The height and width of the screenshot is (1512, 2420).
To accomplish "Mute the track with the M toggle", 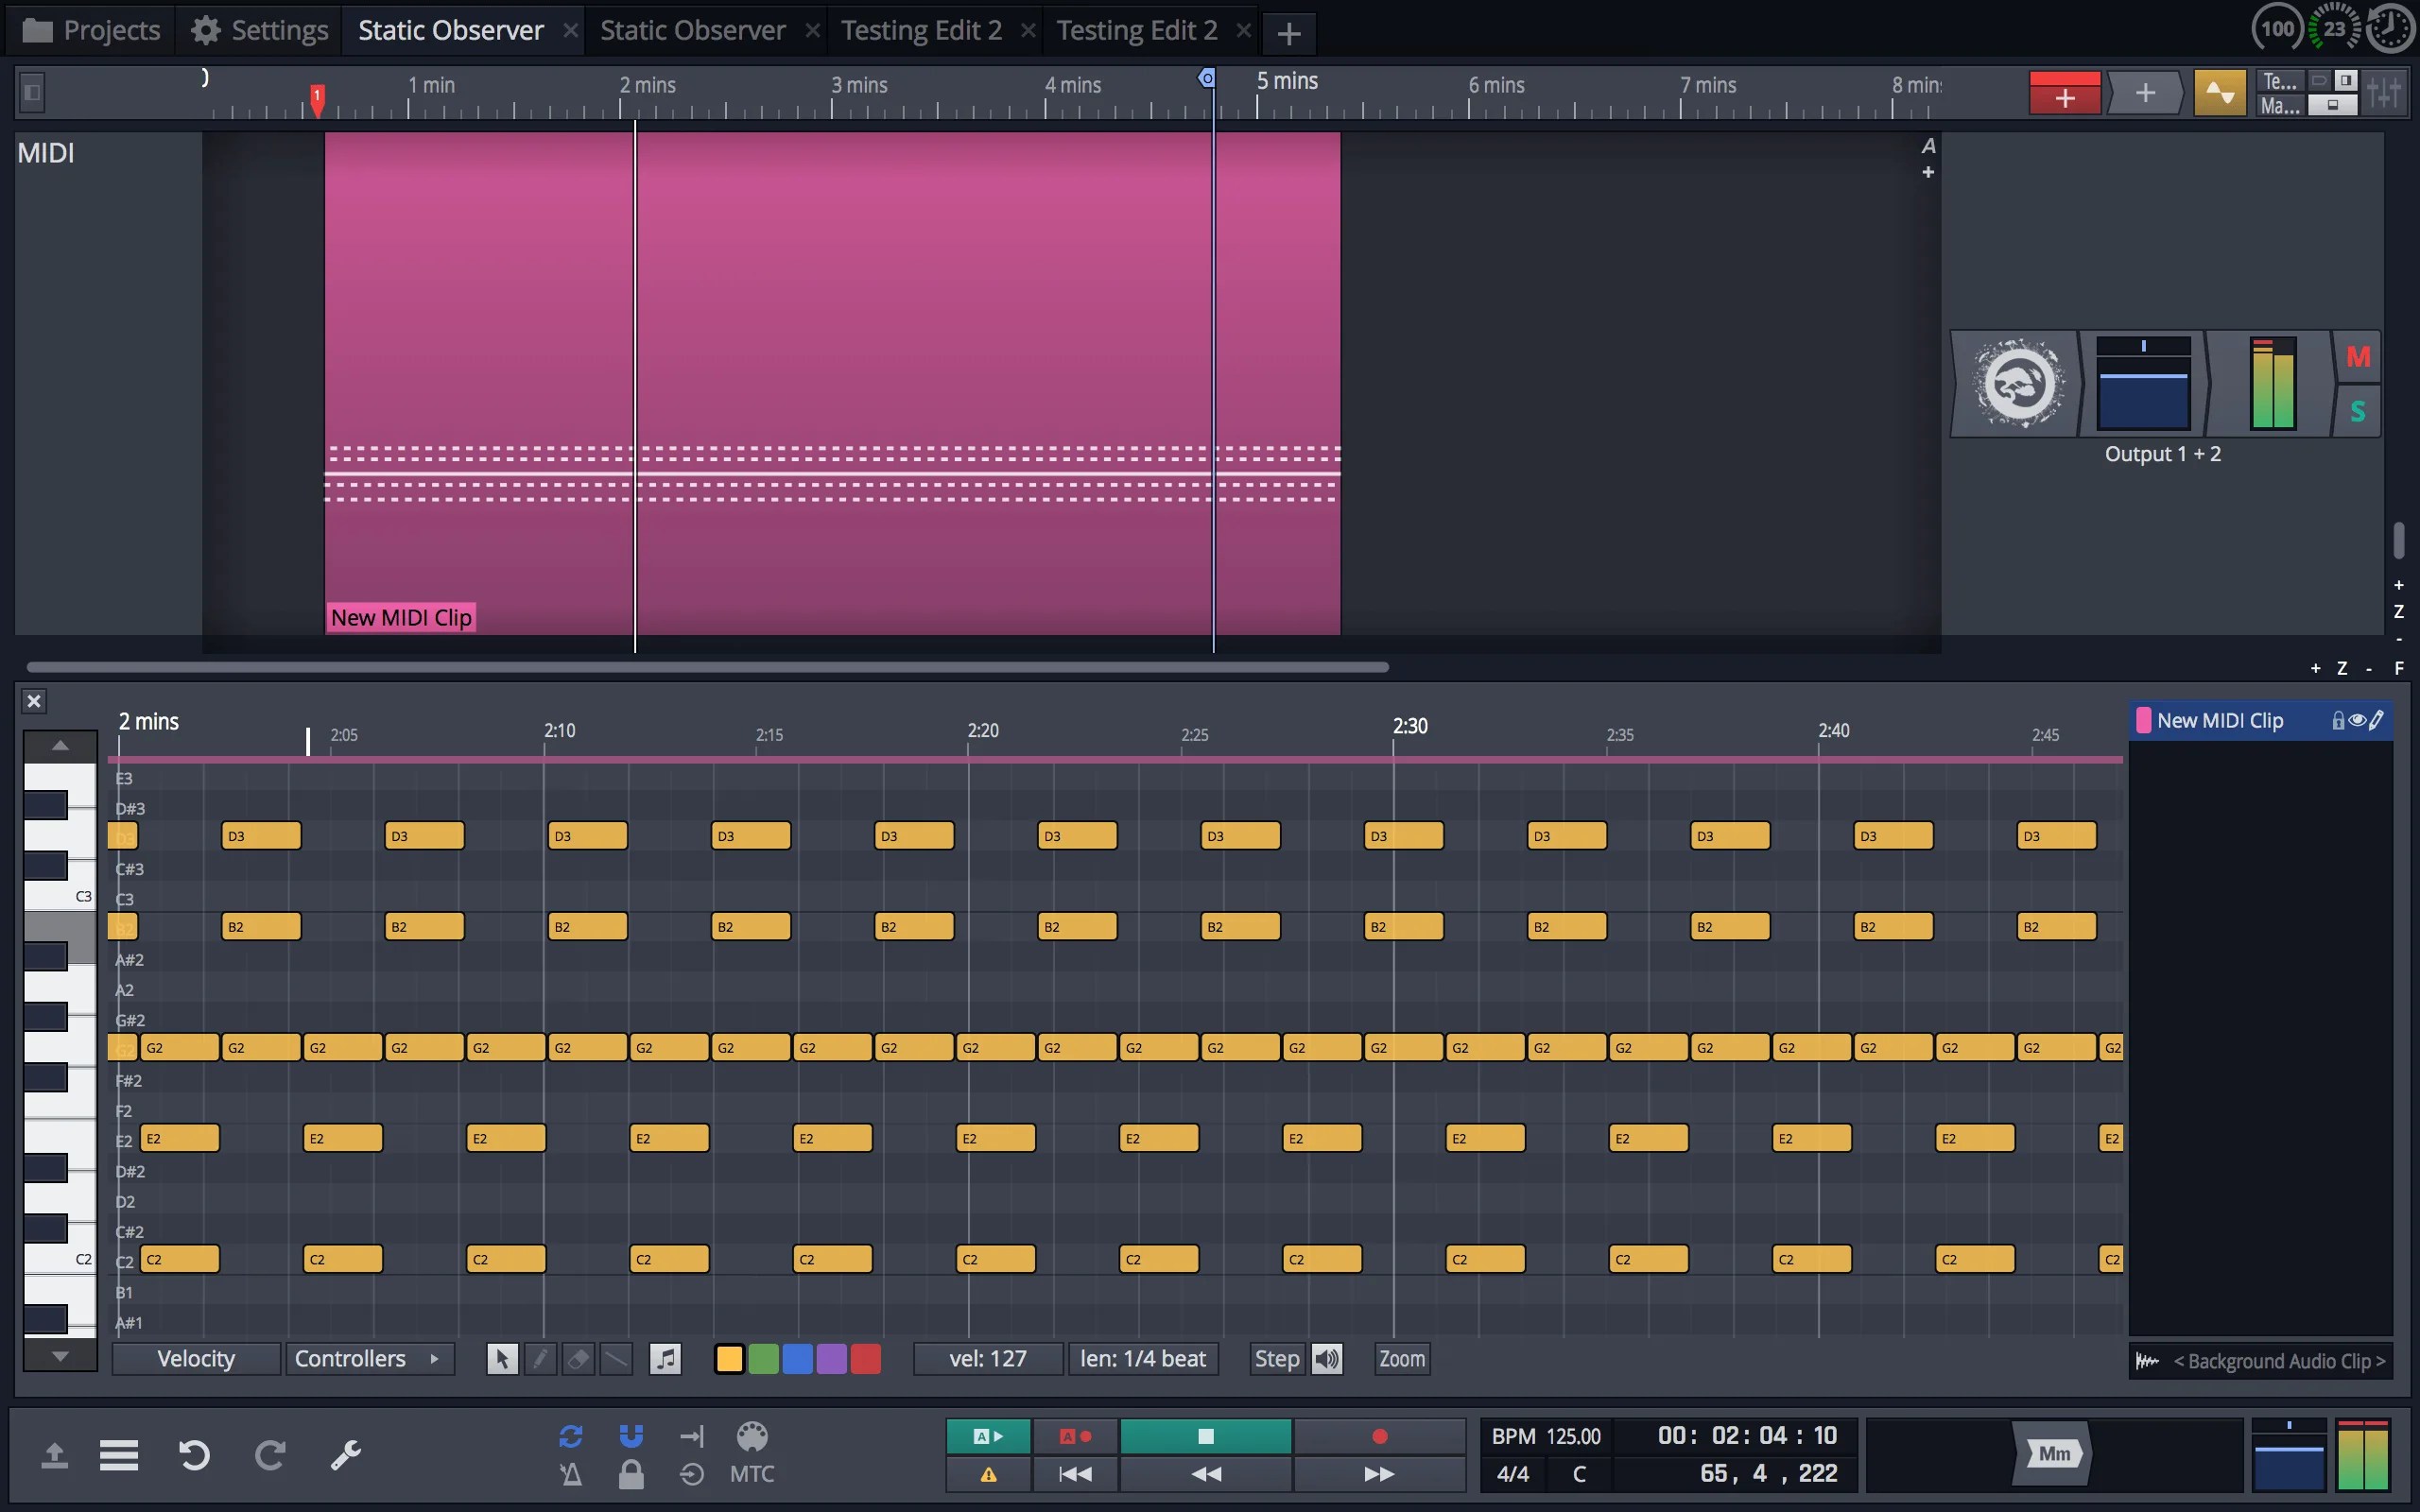I will pos(2358,356).
